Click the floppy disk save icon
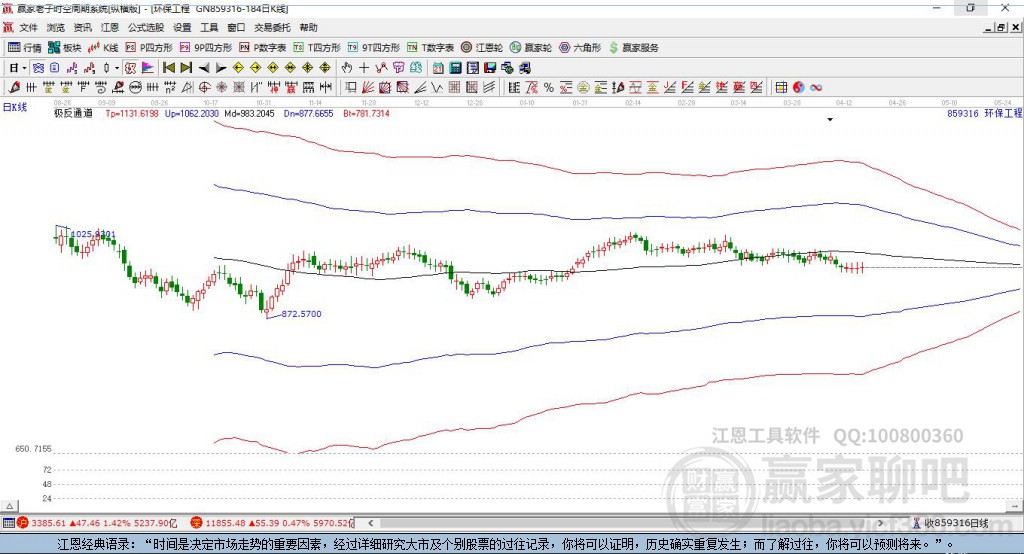Viewport: 1024px width, 554px height. 490,68
